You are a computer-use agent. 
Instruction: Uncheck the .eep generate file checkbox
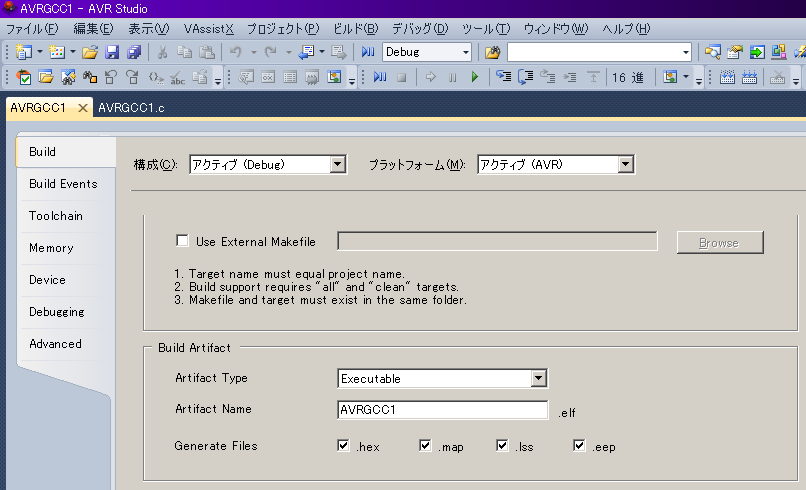579,445
